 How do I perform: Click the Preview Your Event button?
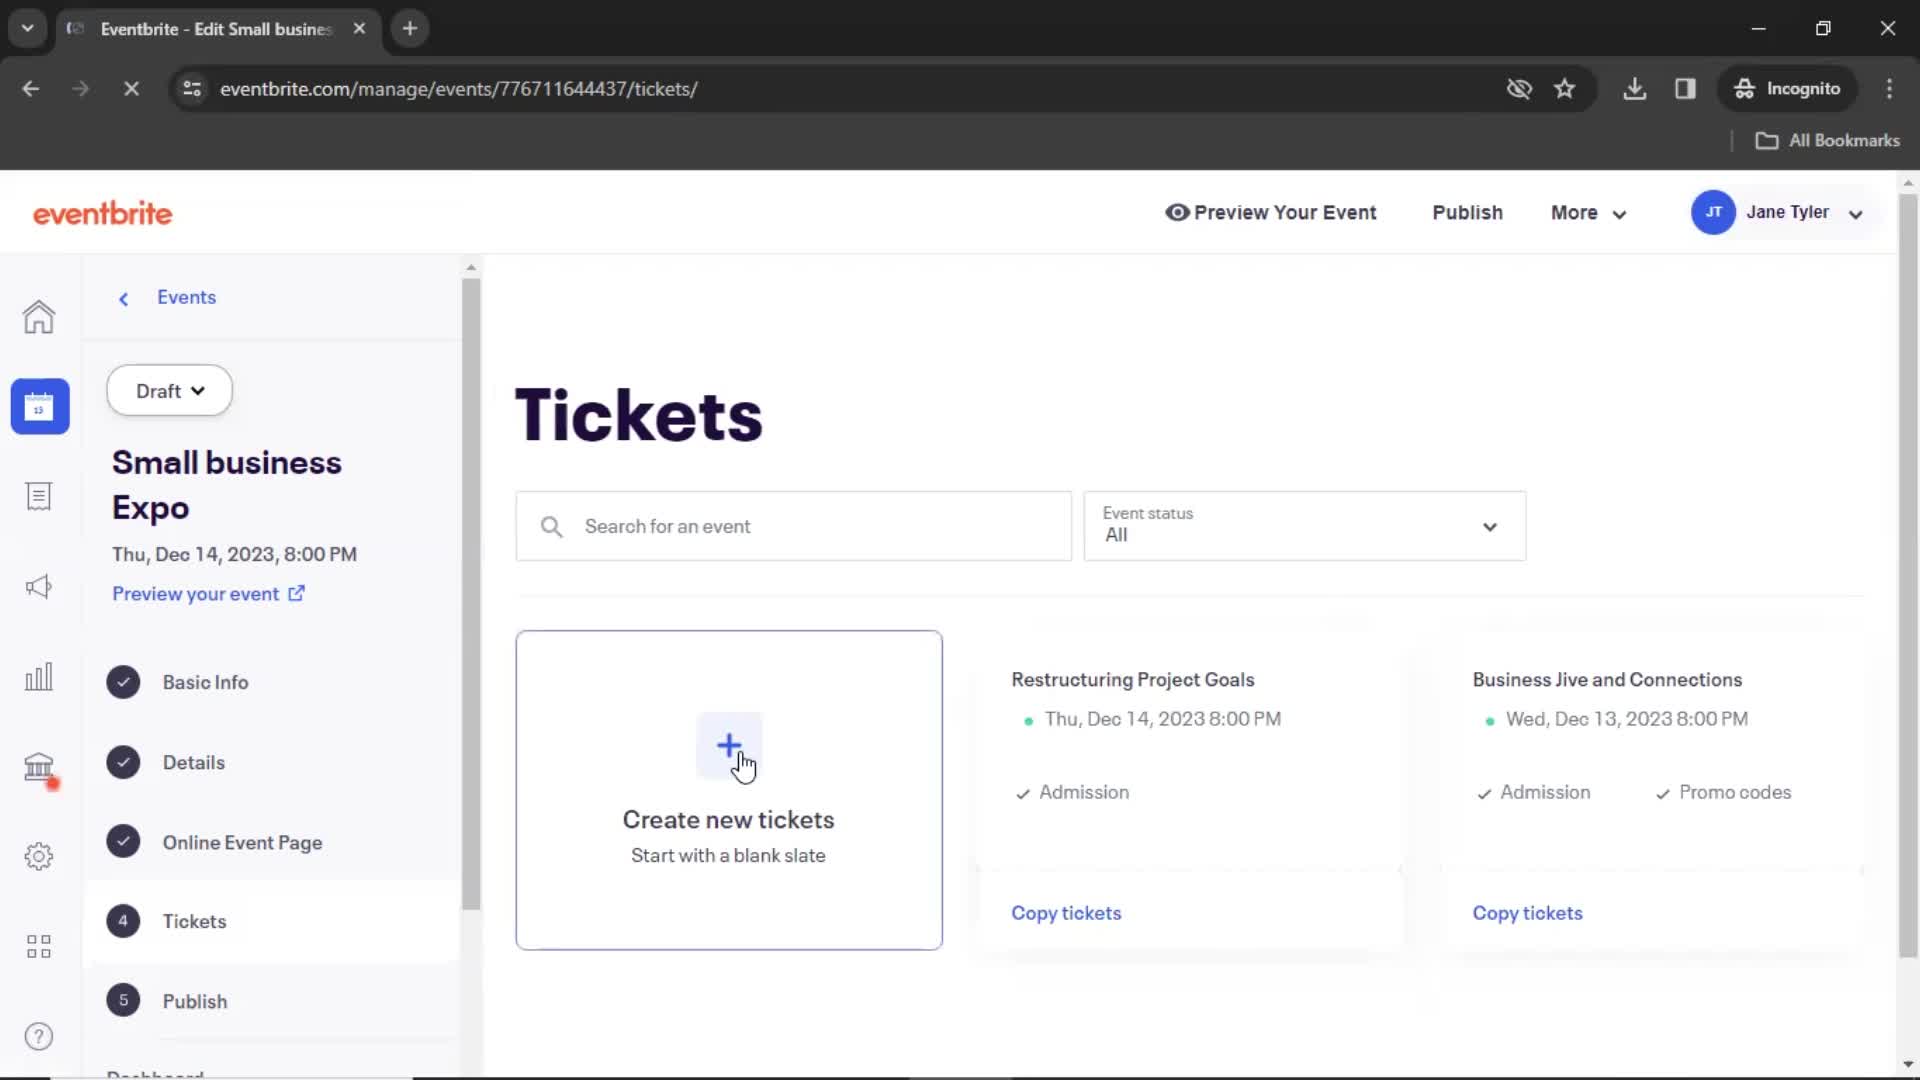(x=1270, y=212)
